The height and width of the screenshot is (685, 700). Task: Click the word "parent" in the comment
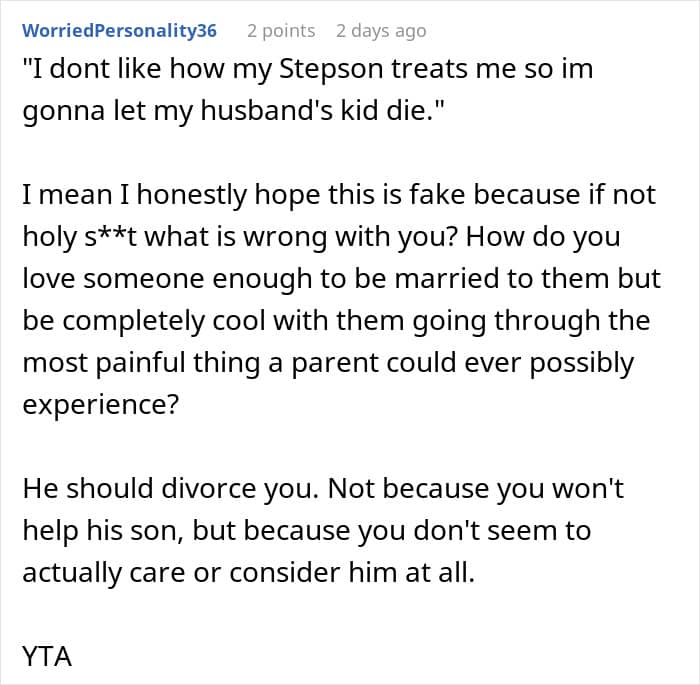[334, 363]
